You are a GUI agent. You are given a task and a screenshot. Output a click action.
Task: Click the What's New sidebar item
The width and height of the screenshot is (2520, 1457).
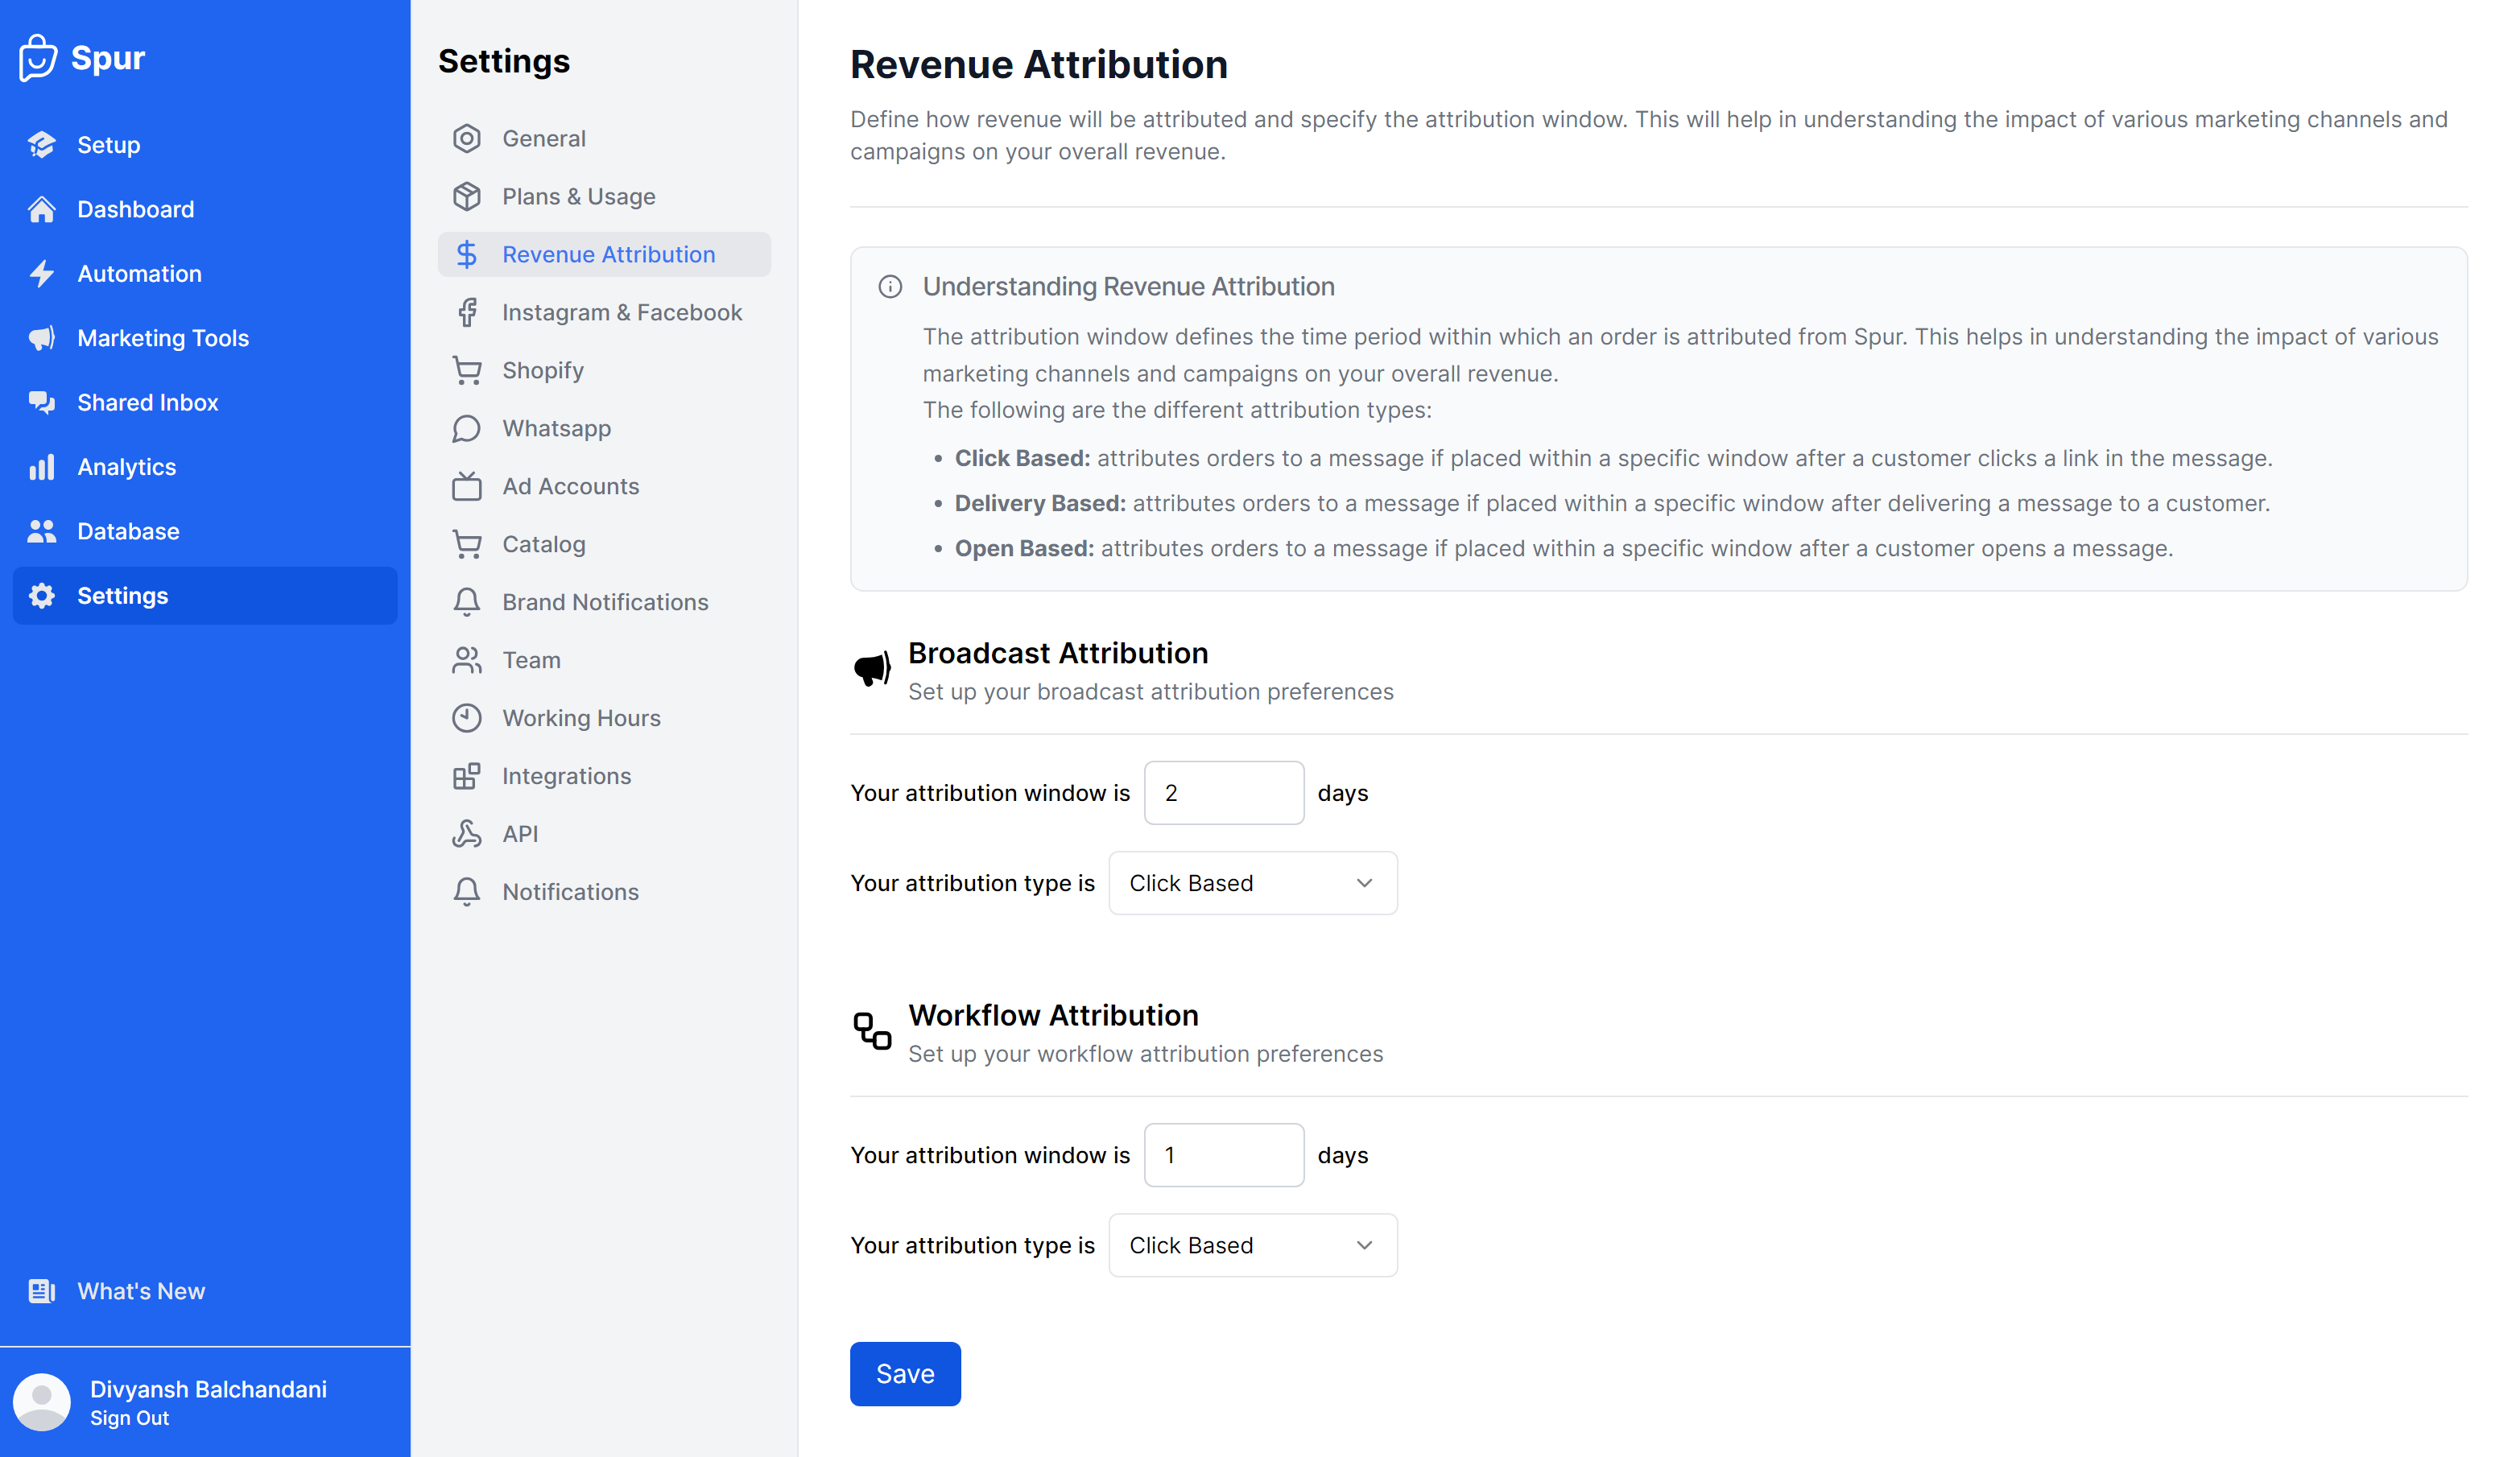[140, 1290]
